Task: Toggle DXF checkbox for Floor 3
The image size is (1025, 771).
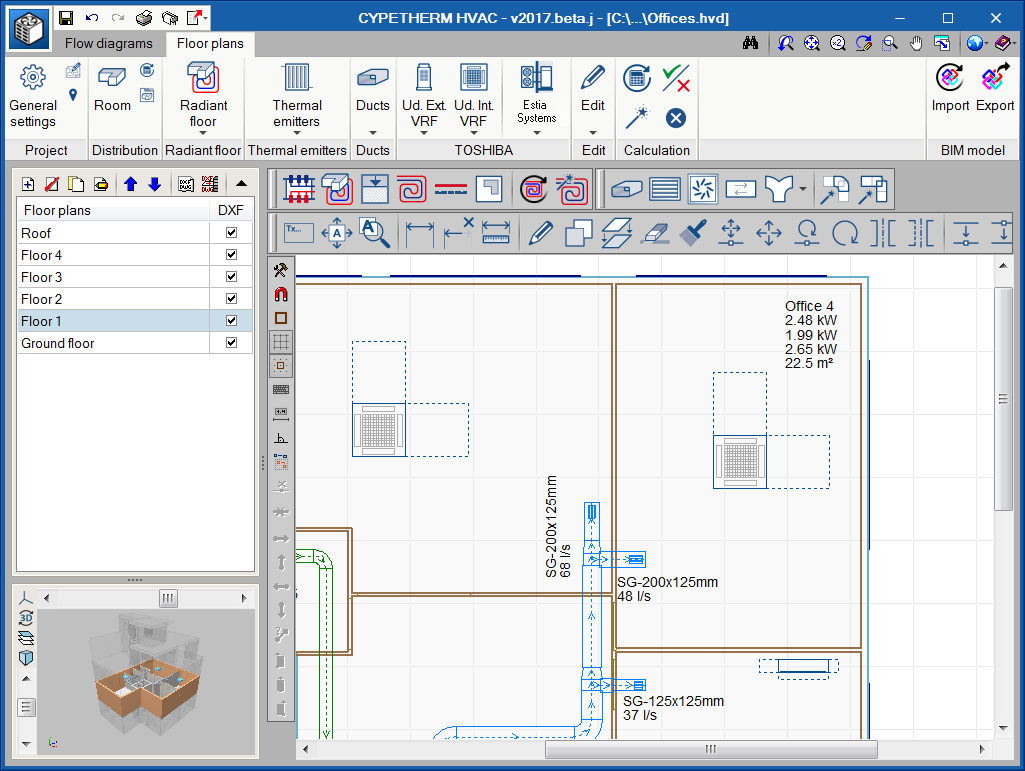Action: coord(232,277)
